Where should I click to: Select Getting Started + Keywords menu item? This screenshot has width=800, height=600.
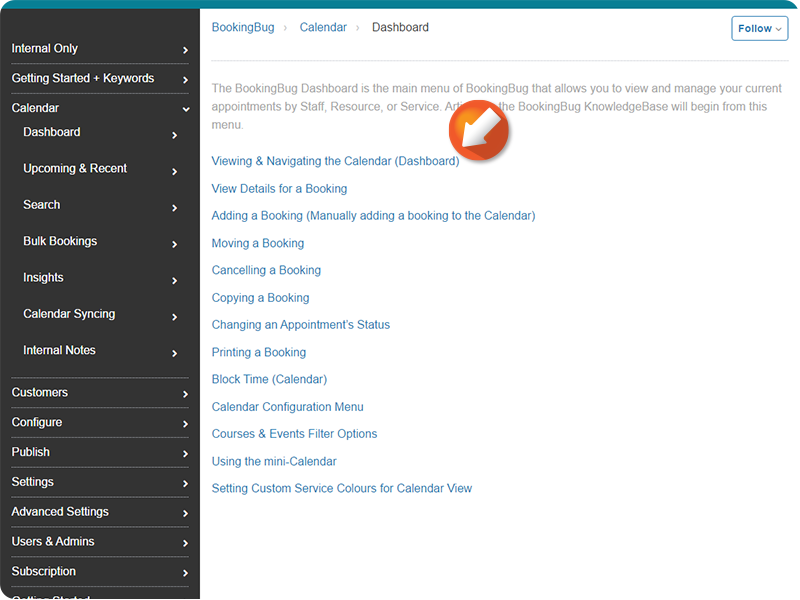point(83,78)
